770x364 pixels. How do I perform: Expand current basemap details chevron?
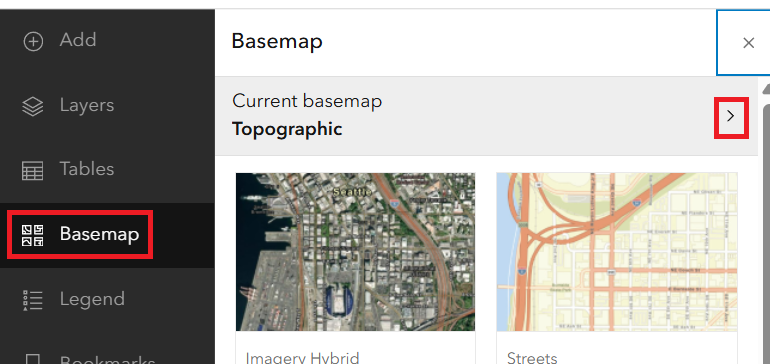point(731,116)
